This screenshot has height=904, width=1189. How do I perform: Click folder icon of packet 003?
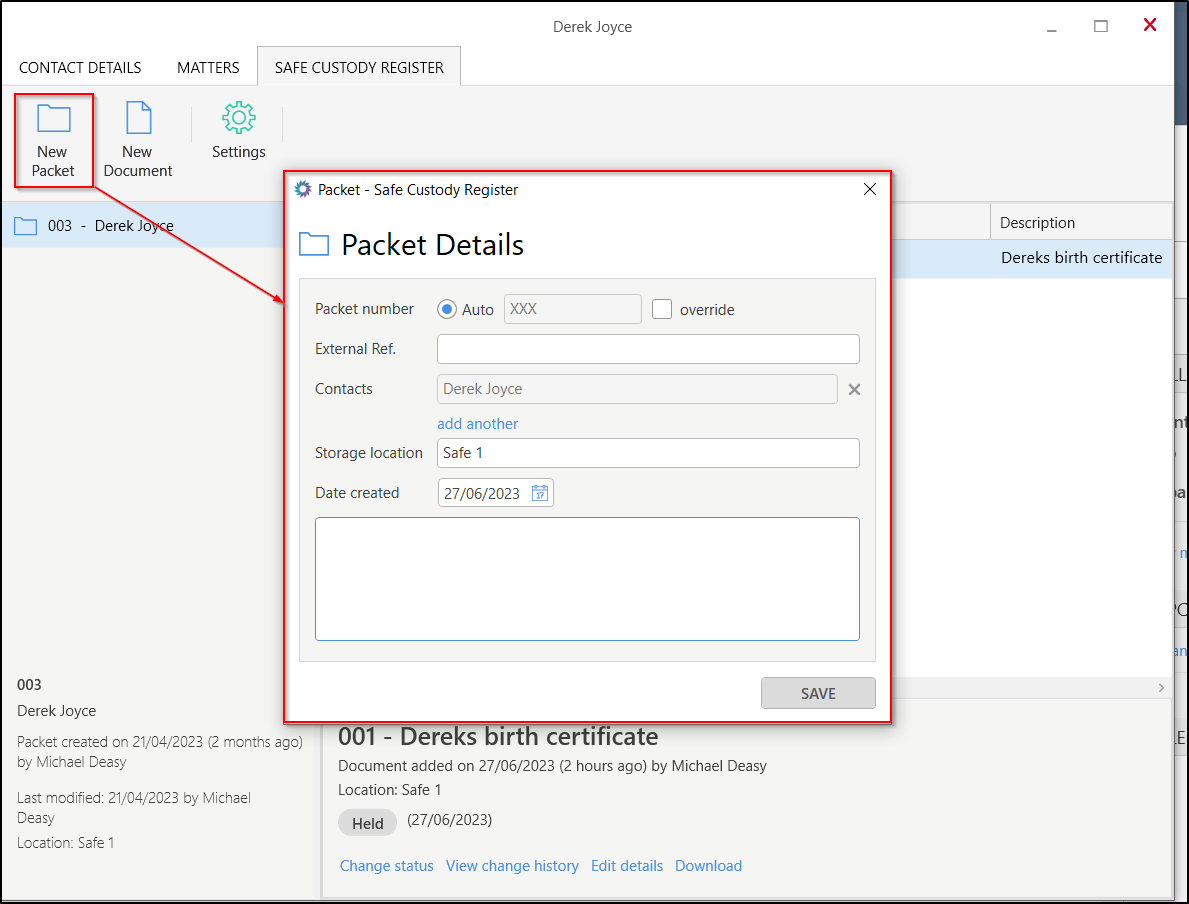point(25,226)
